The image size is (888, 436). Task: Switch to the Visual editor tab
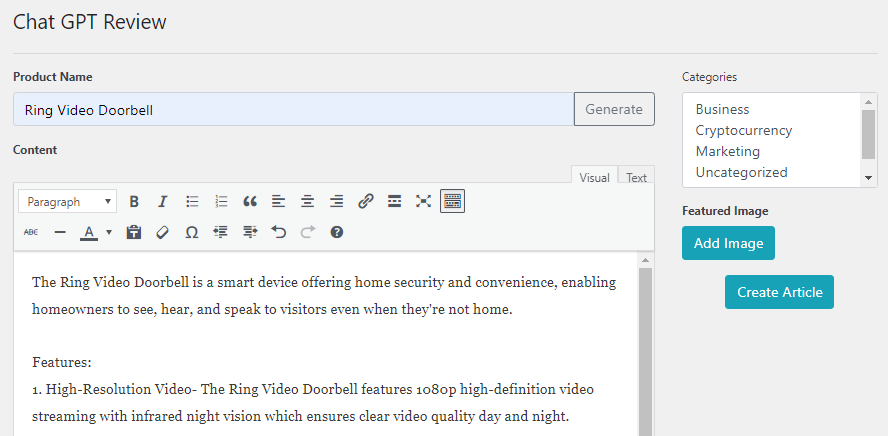tap(594, 178)
